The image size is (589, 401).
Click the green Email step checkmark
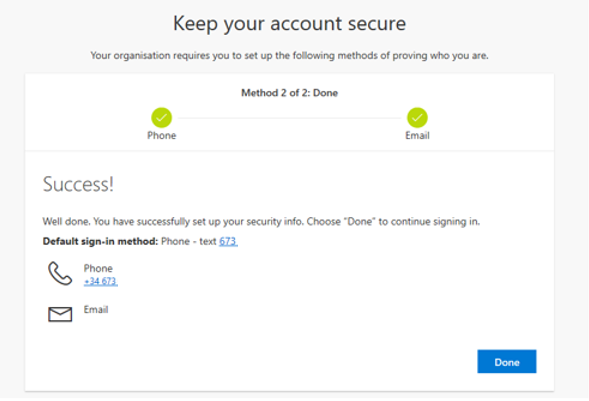click(x=417, y=118)
